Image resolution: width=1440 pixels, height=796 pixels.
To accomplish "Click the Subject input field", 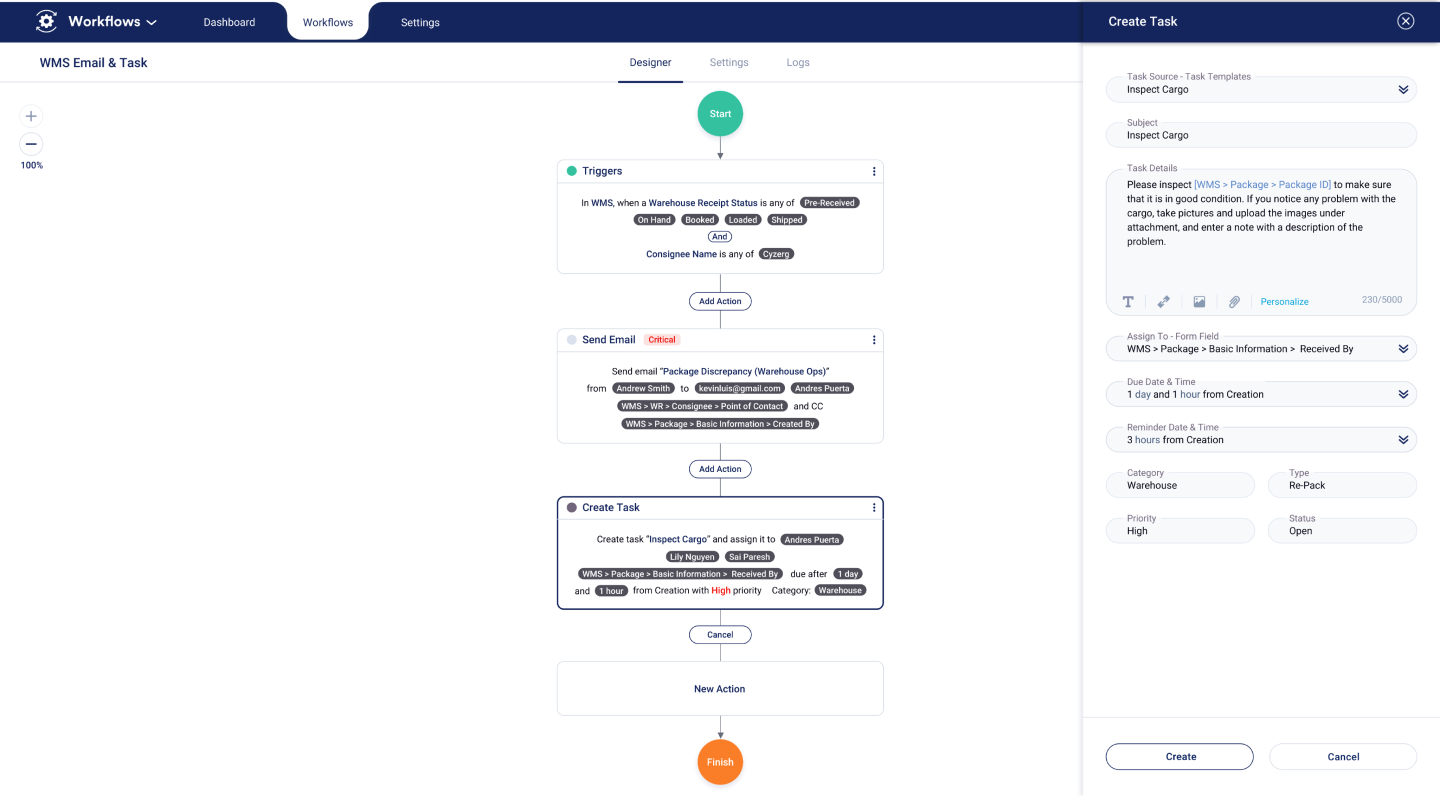I will point(1260,135).
